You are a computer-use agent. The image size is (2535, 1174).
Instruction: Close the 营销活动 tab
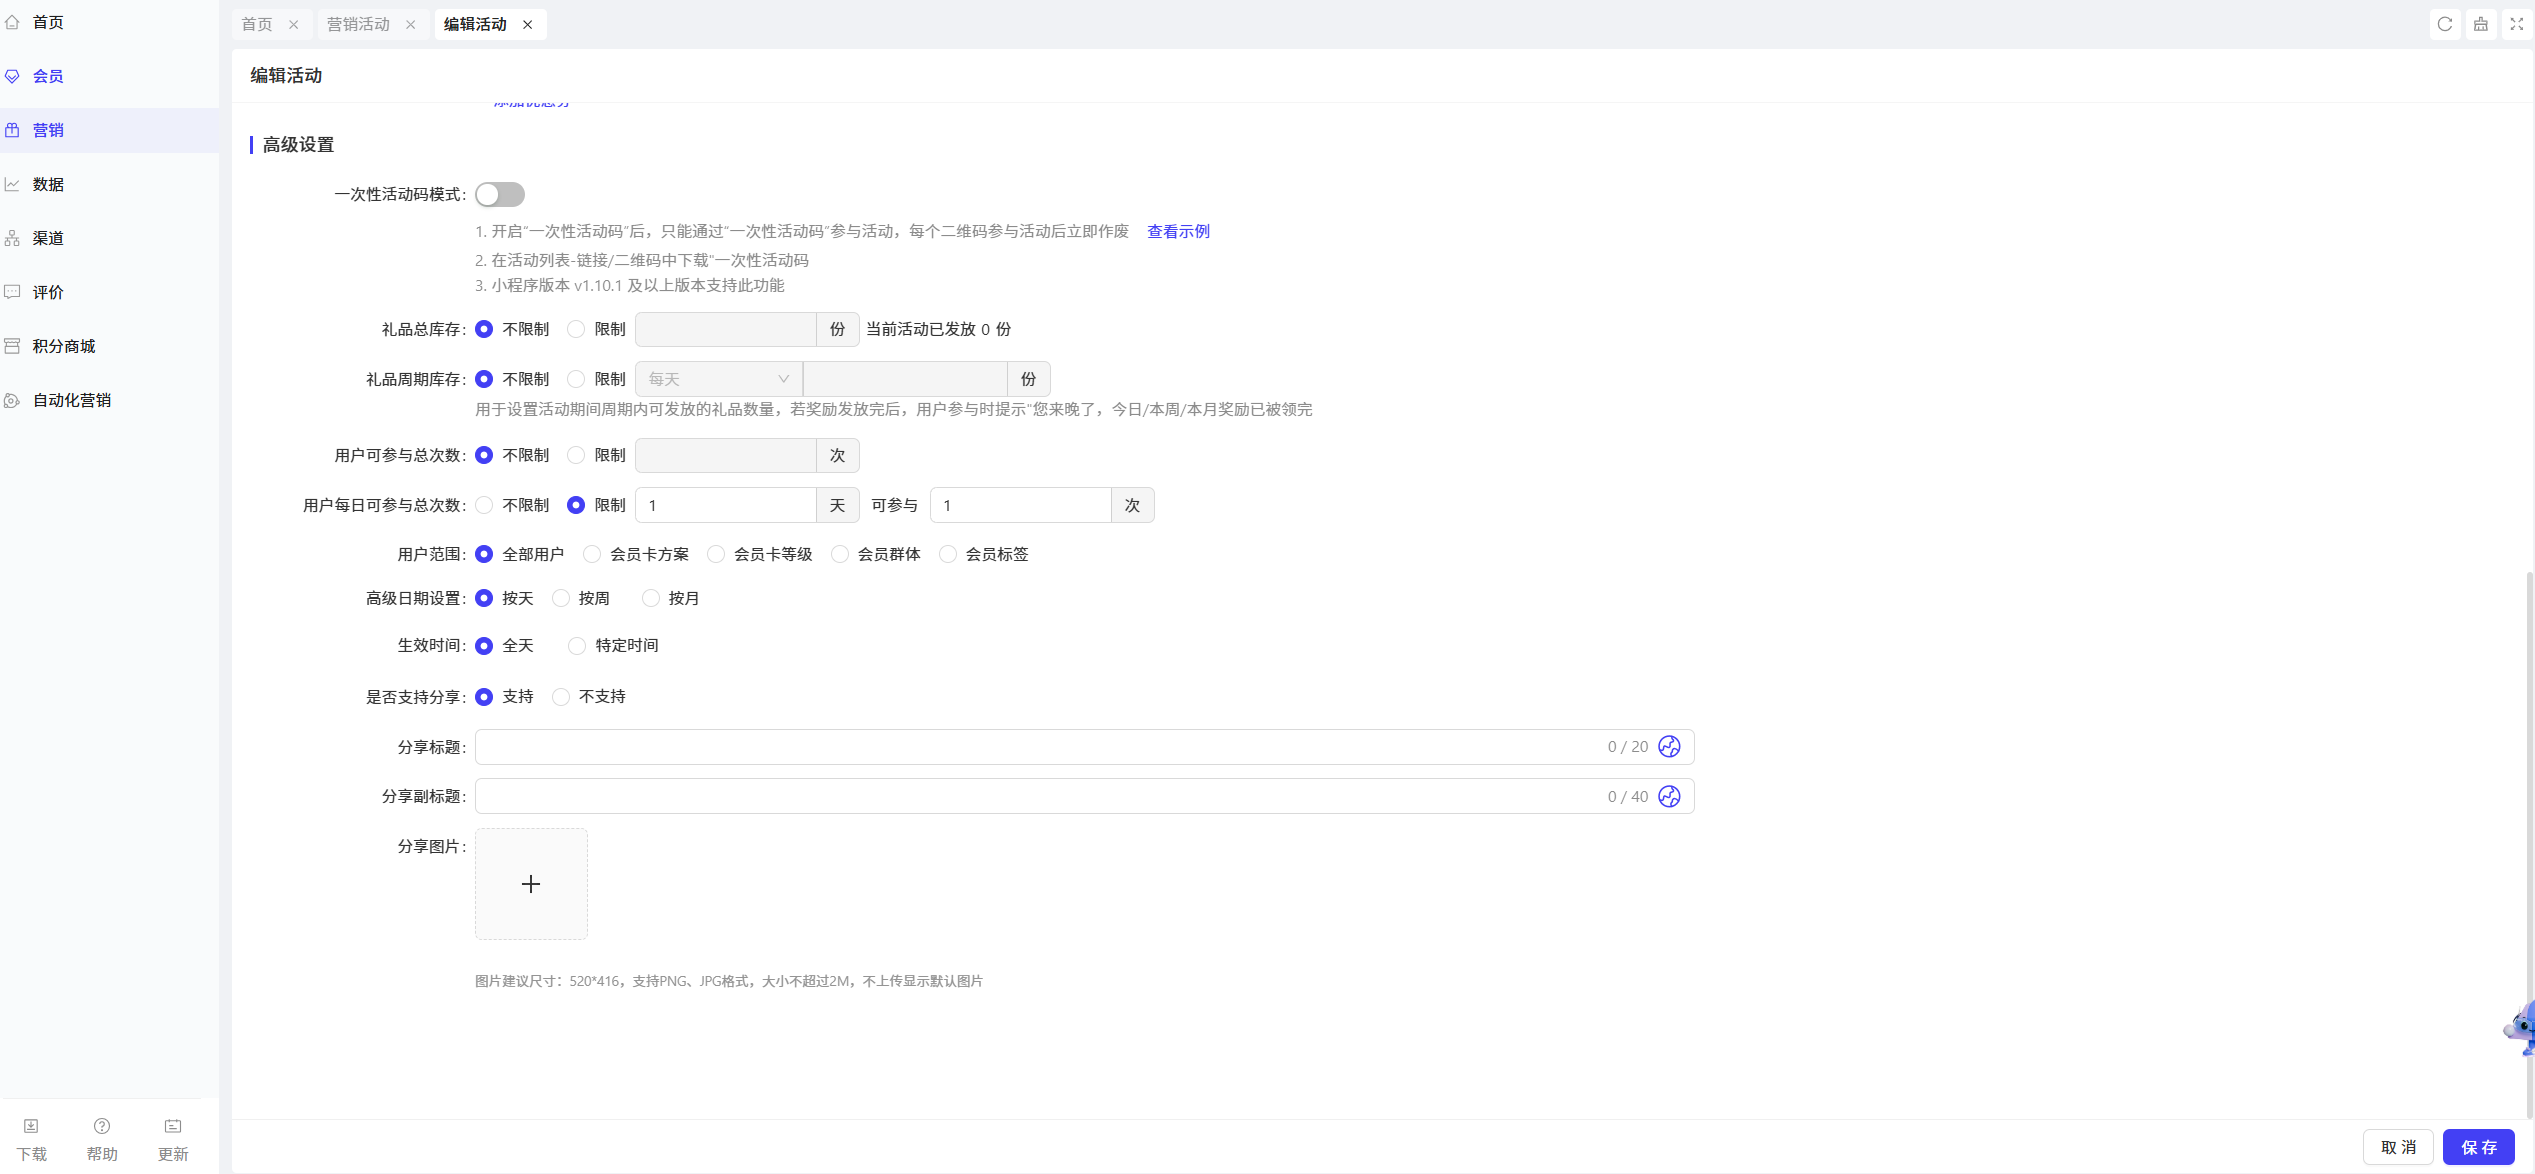(x=411, y=25)
